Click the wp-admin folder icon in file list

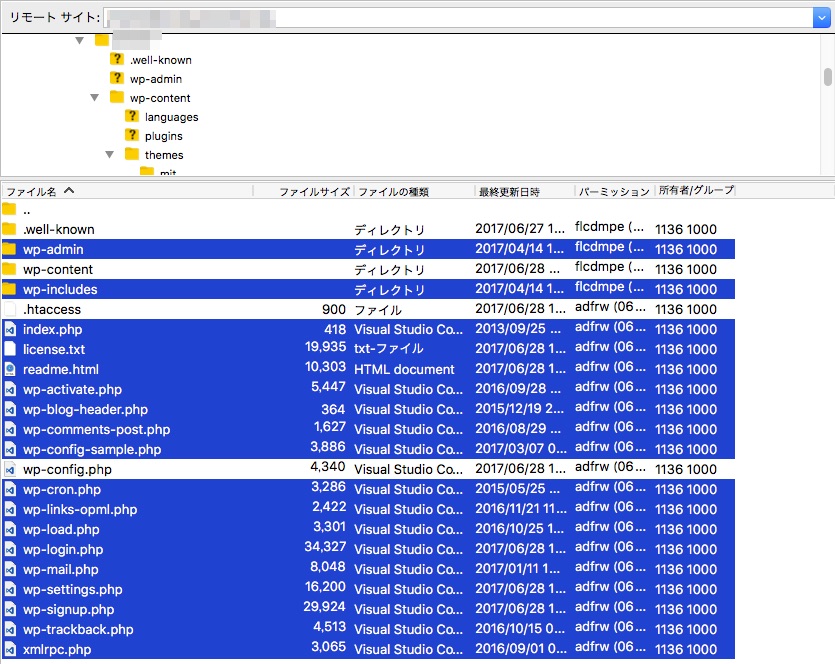(x=10, y=249)
